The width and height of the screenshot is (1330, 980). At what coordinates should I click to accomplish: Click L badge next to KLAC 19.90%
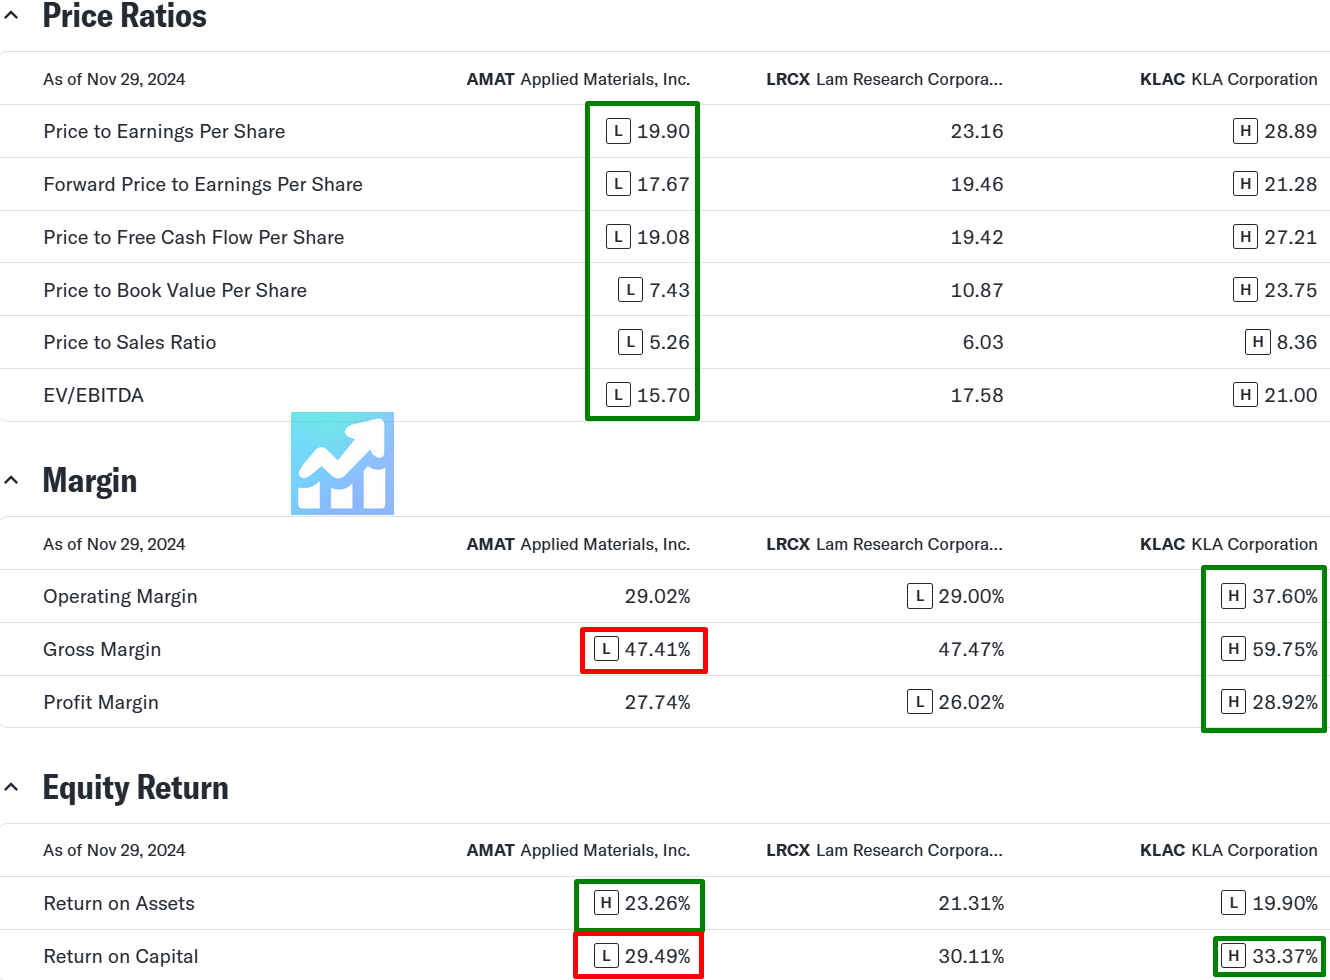point(1233,903)
